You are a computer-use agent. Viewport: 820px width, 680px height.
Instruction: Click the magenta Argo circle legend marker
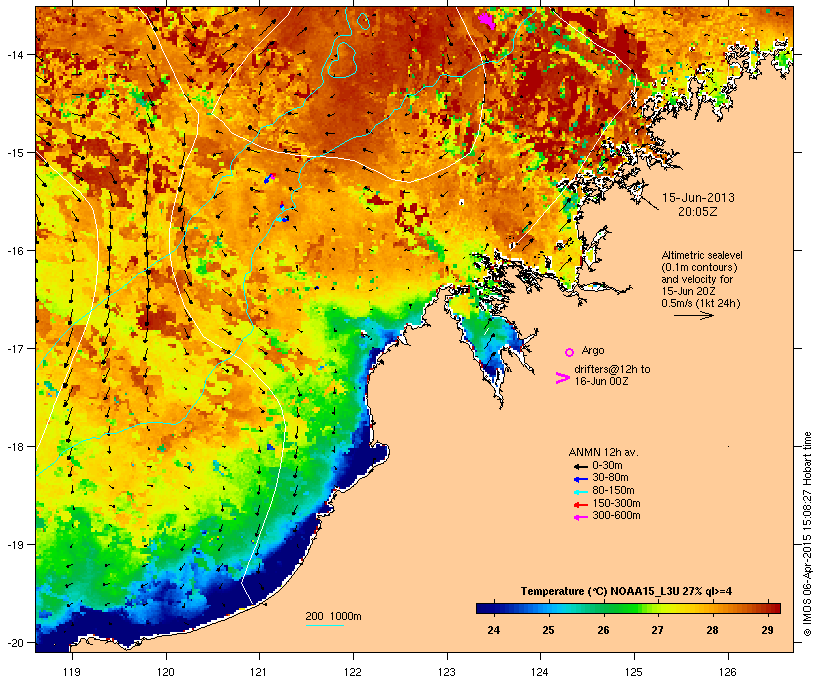(570, 352)
